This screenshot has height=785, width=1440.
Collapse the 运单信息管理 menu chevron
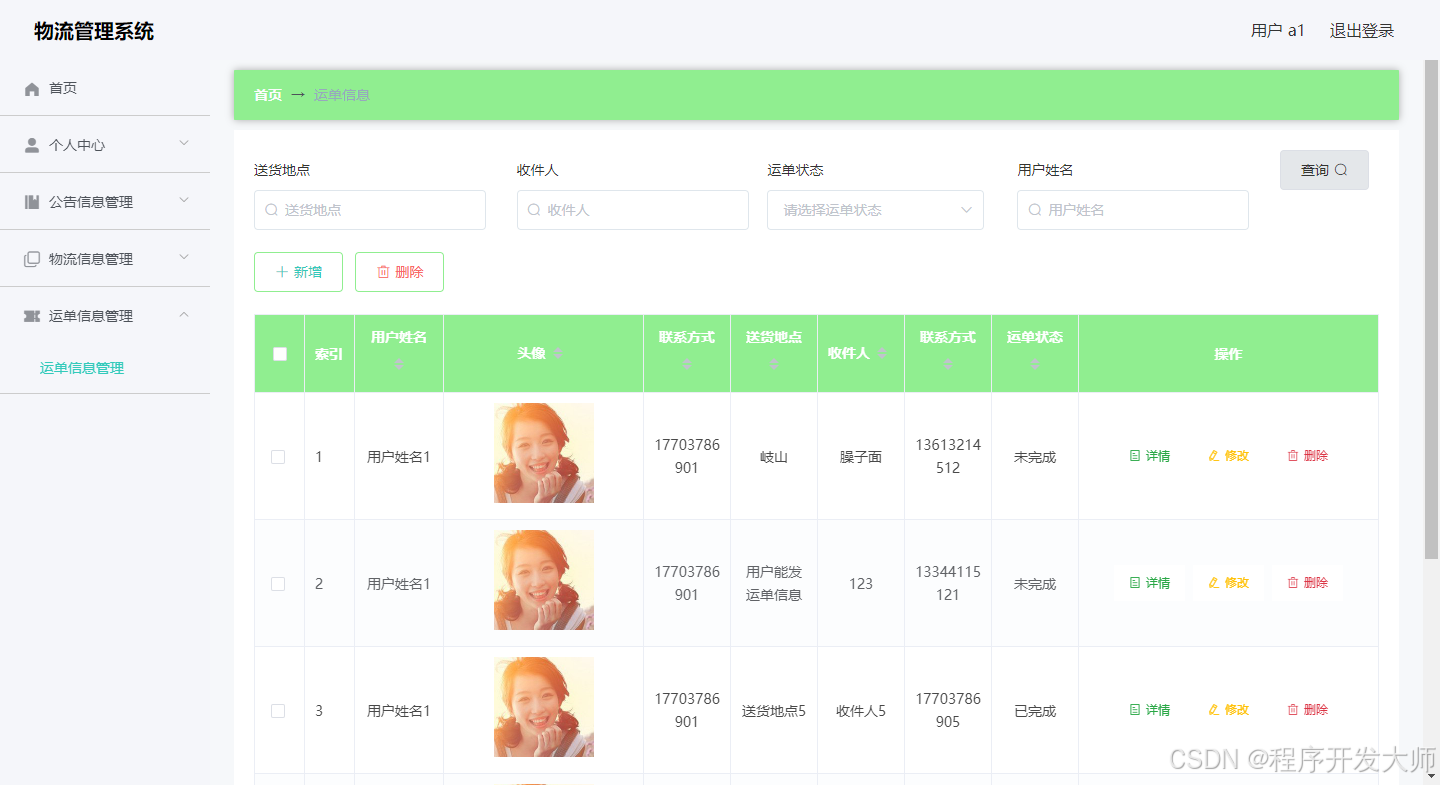coord(184,315)
